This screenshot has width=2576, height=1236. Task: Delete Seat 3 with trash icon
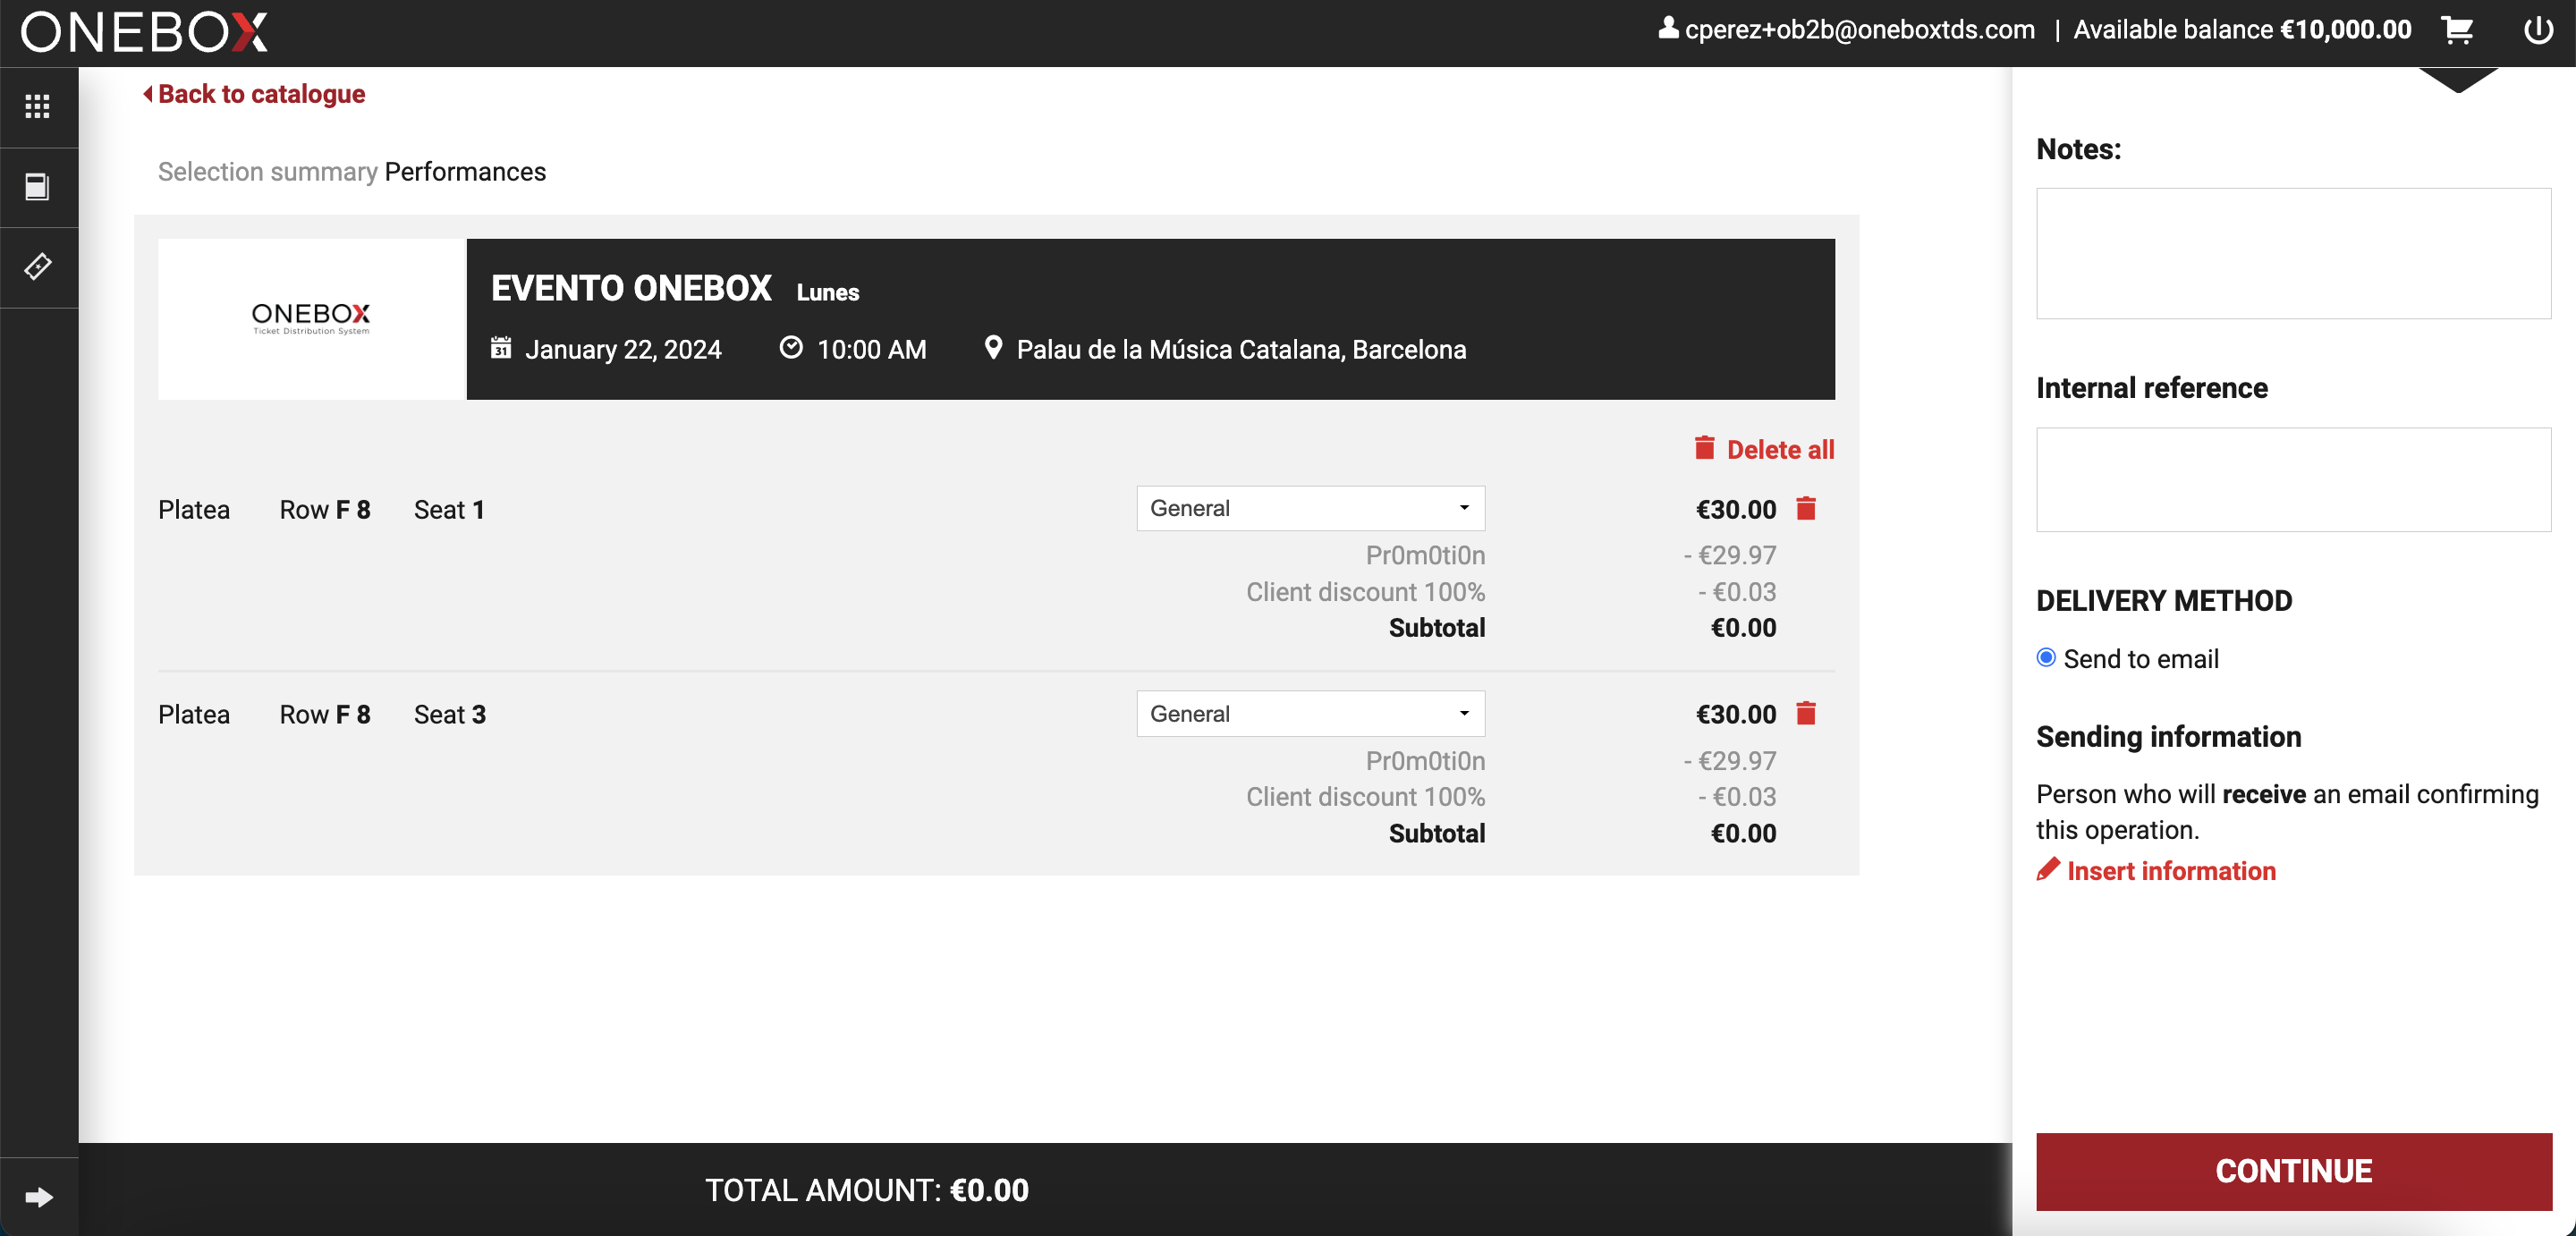(1806, 713)
